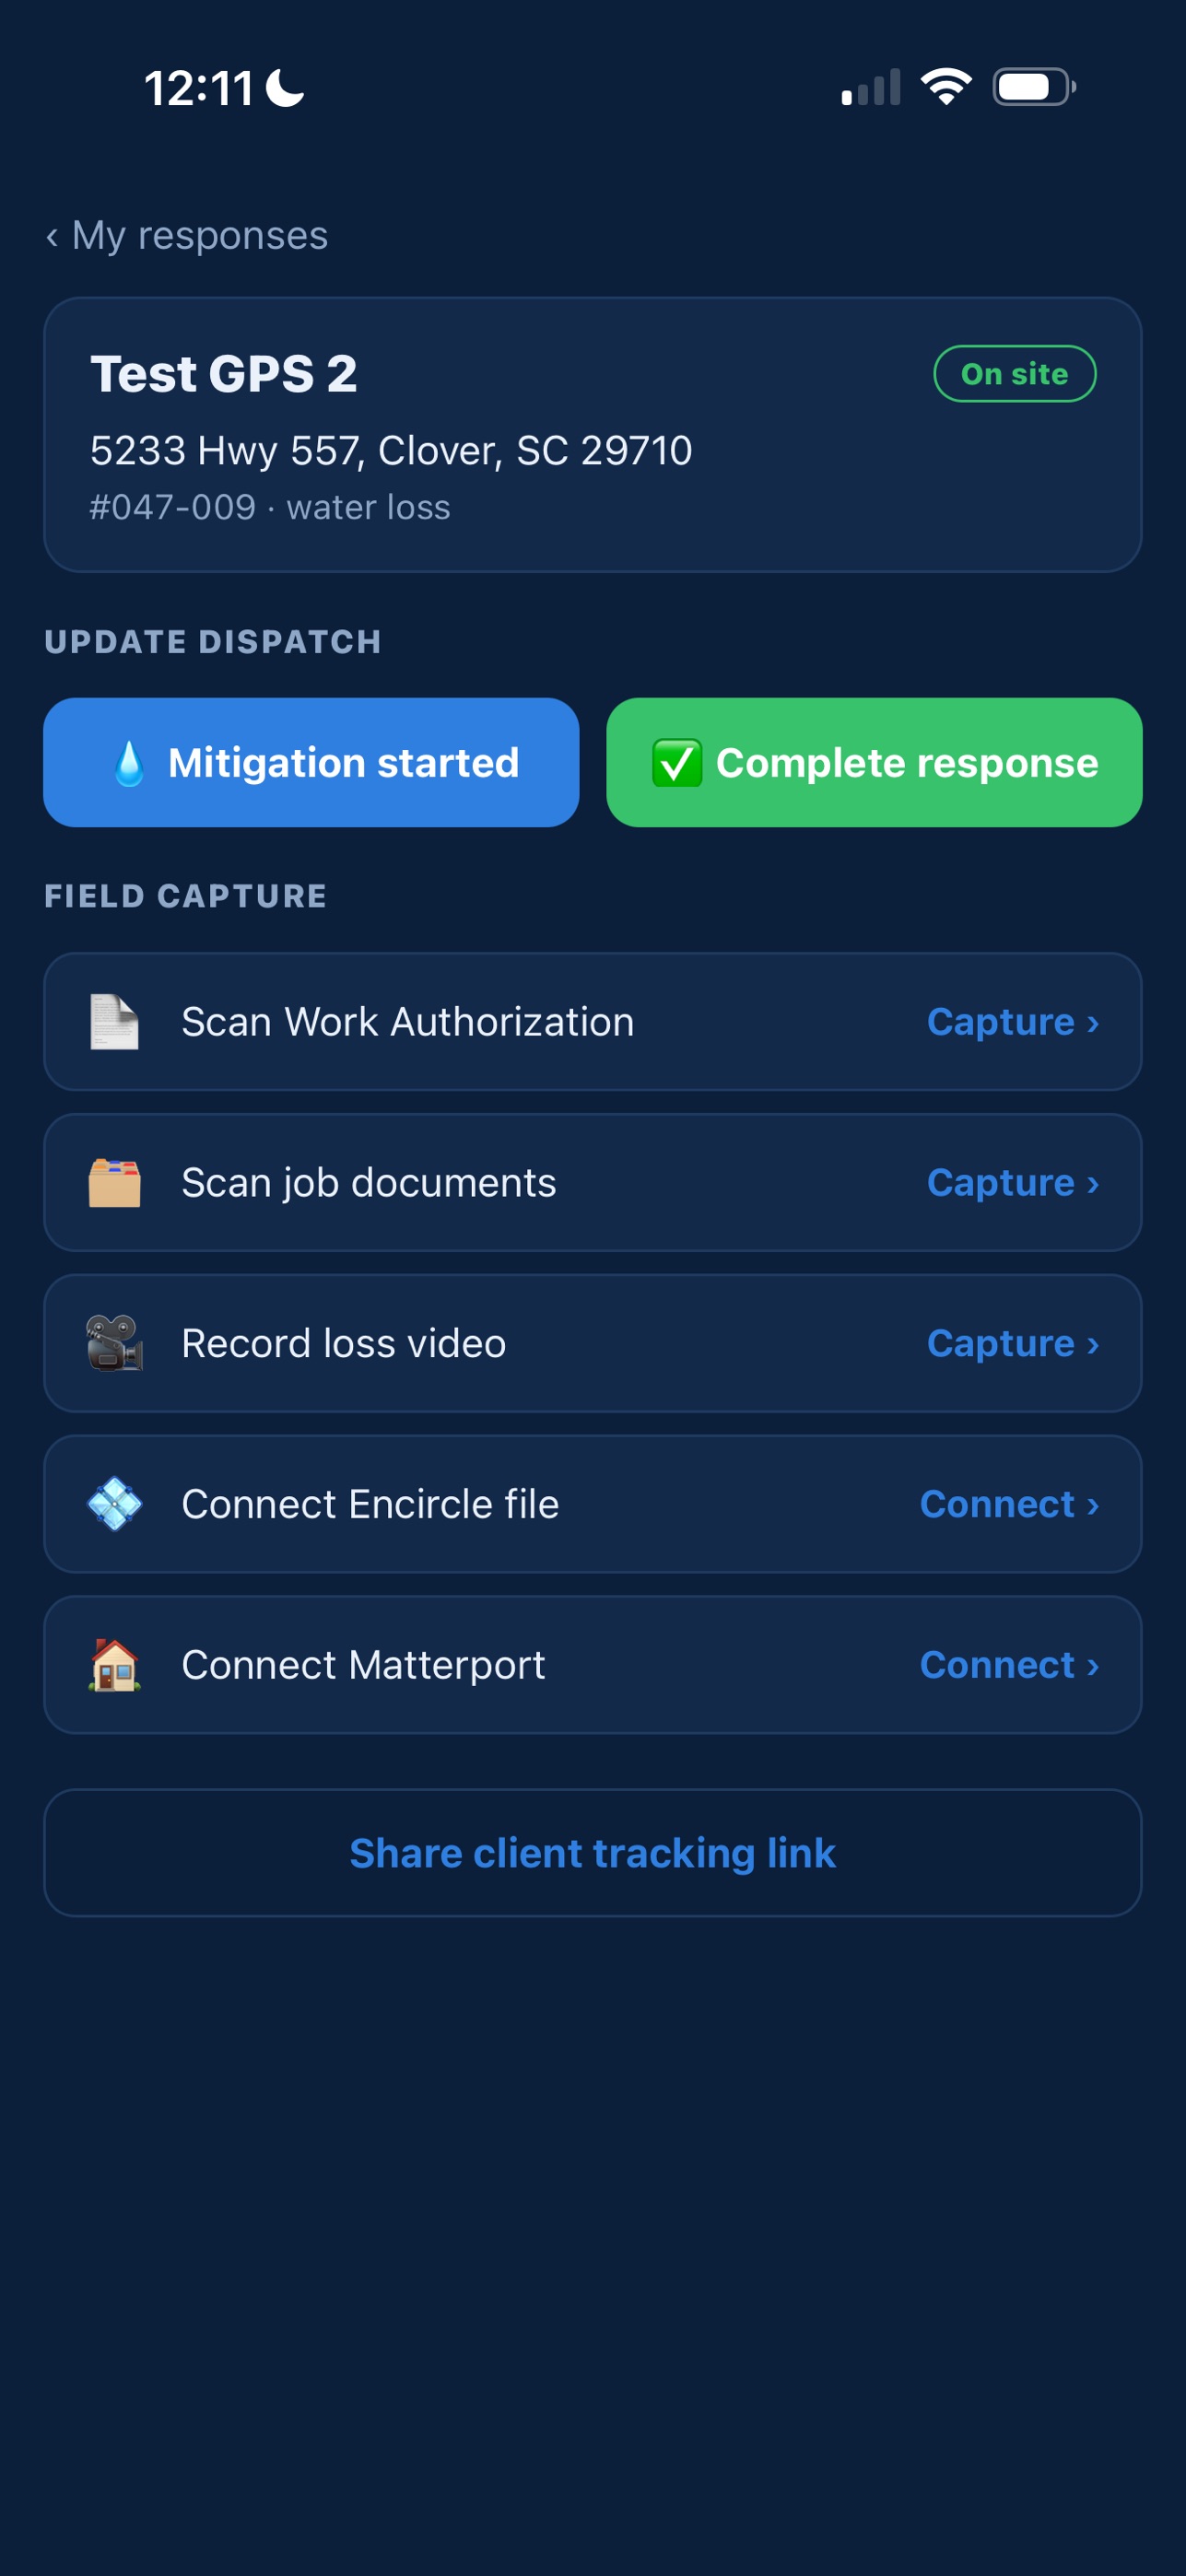Click the movie camera icon for loss video
This screenshot has height=2576, width=1186.
click(114, 1343)
